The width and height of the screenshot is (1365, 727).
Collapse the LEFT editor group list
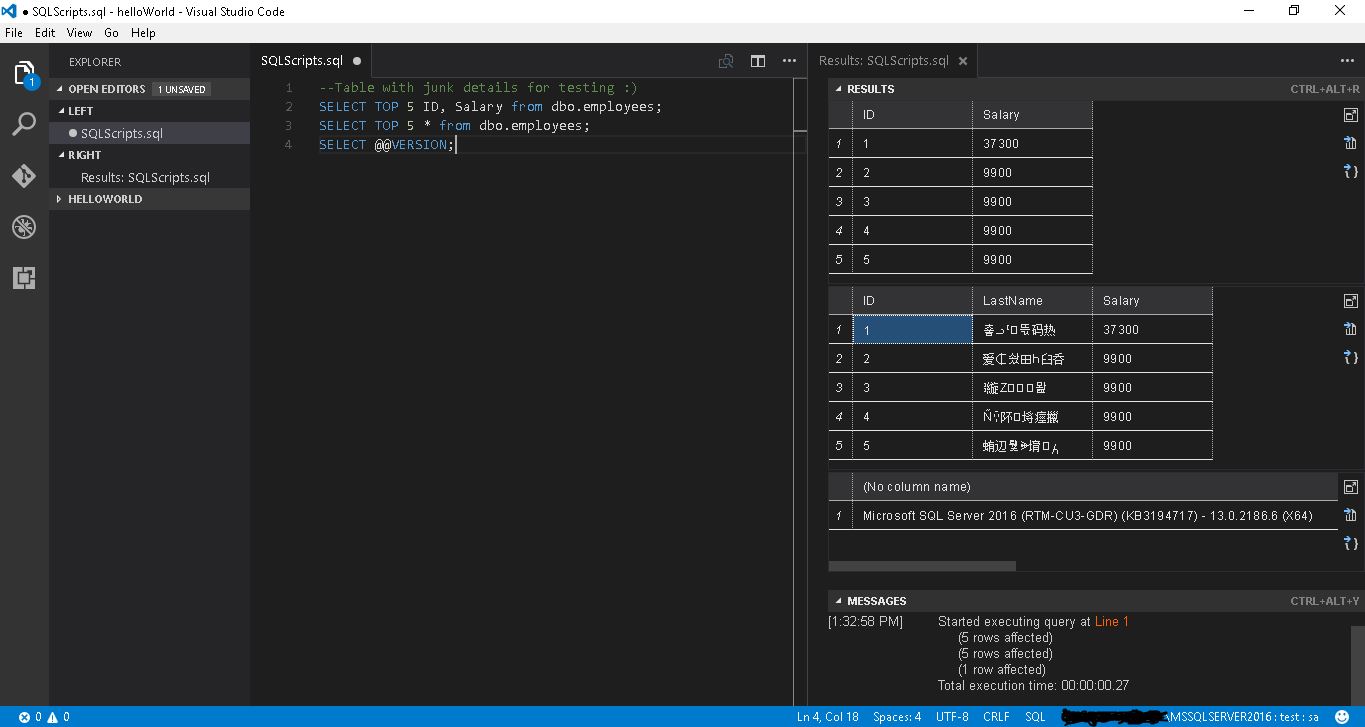coord(78,111)
